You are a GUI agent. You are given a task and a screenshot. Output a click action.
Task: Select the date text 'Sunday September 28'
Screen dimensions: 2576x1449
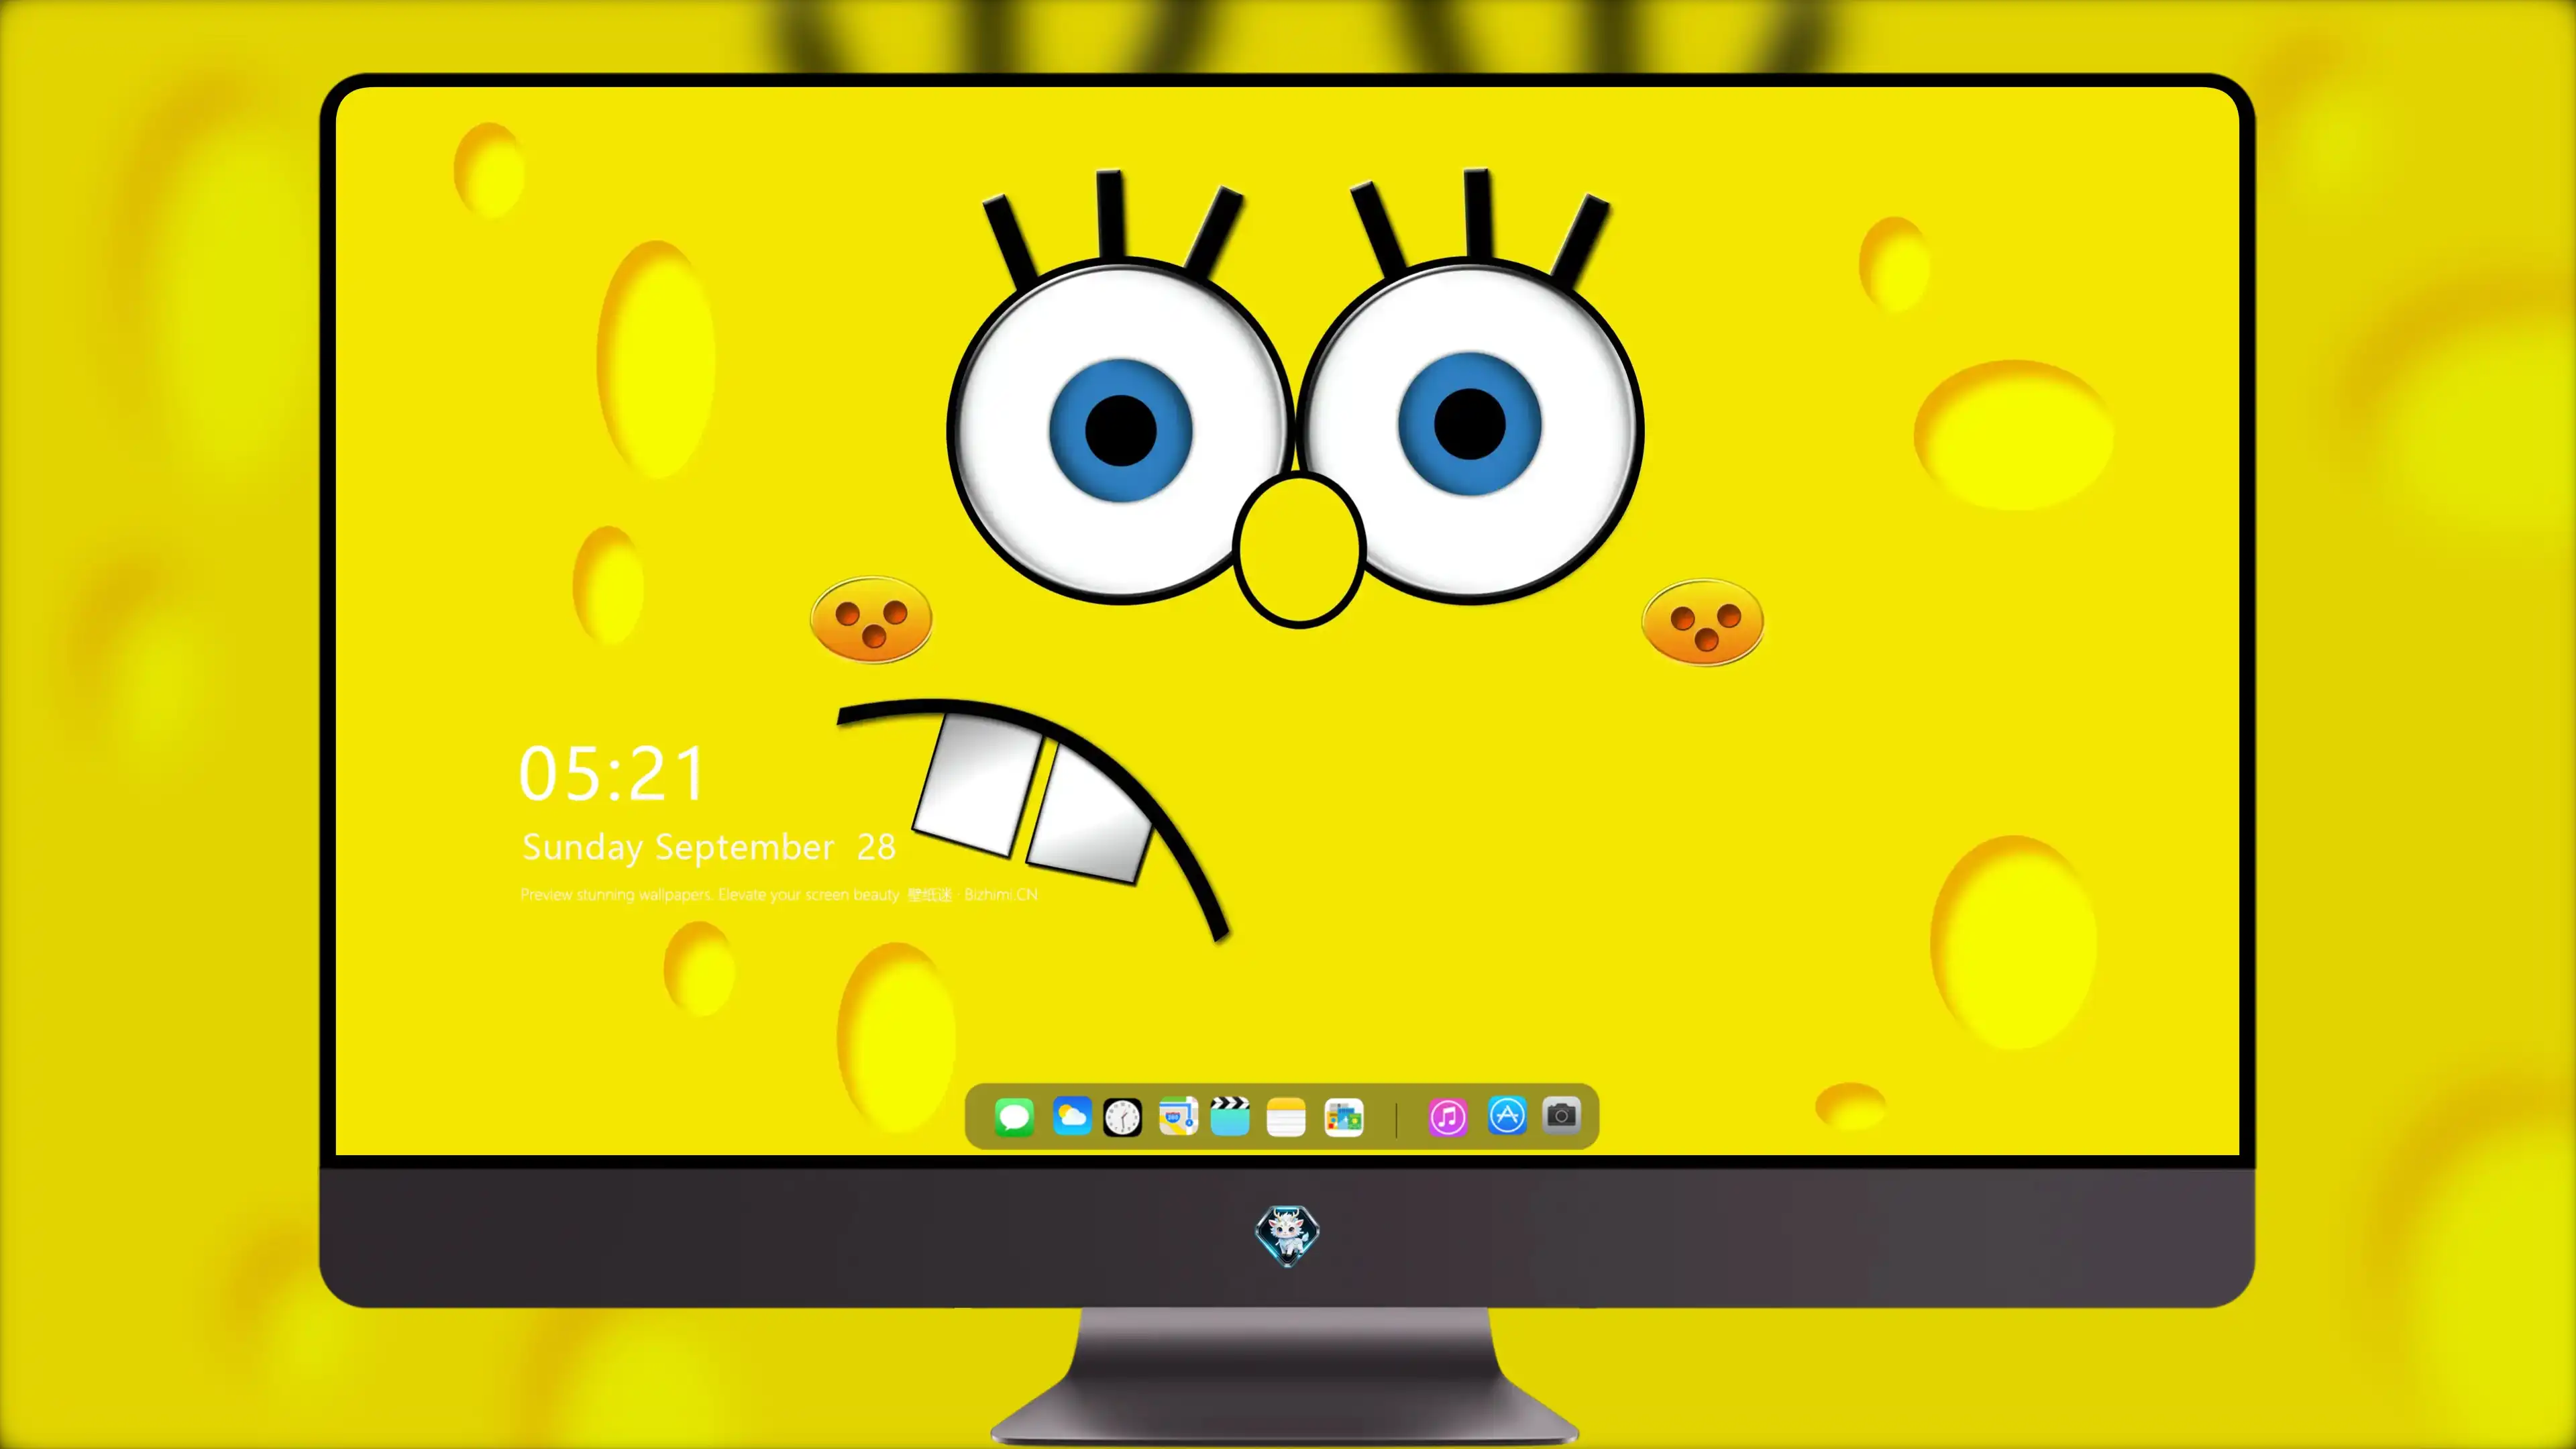tap(708, 848)
